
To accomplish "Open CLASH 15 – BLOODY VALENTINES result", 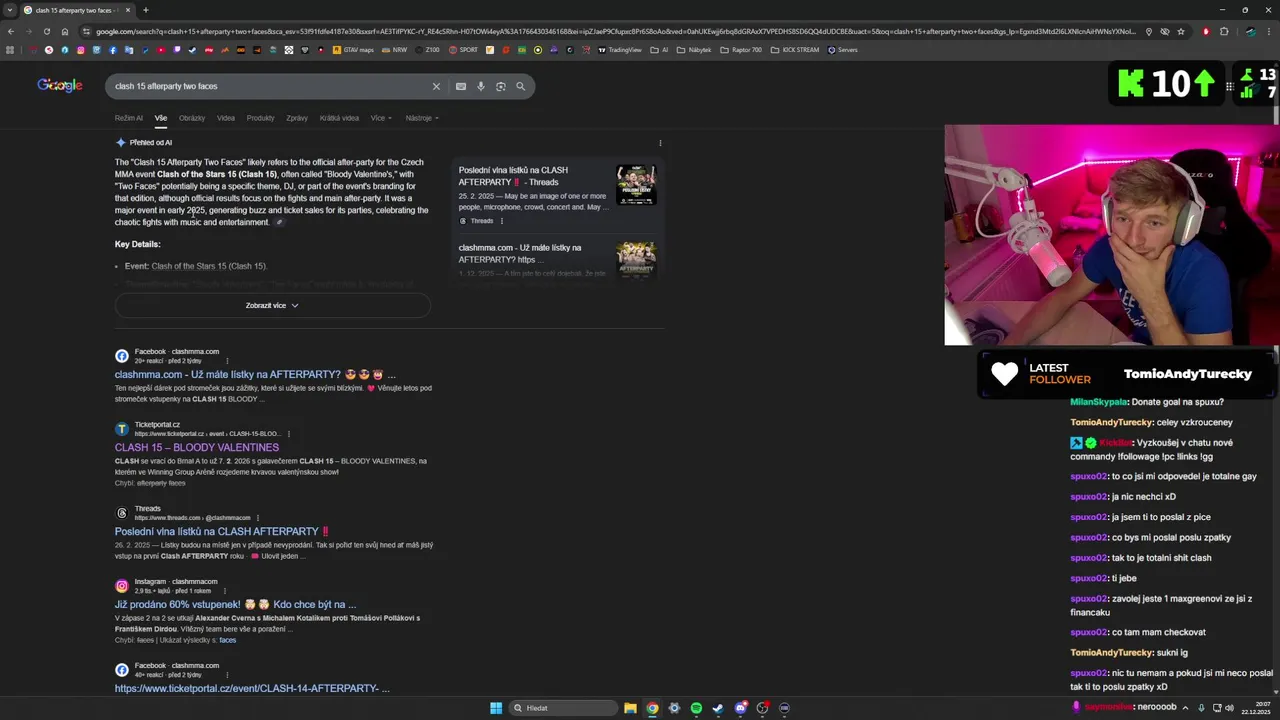I will (x=197, y=447).
